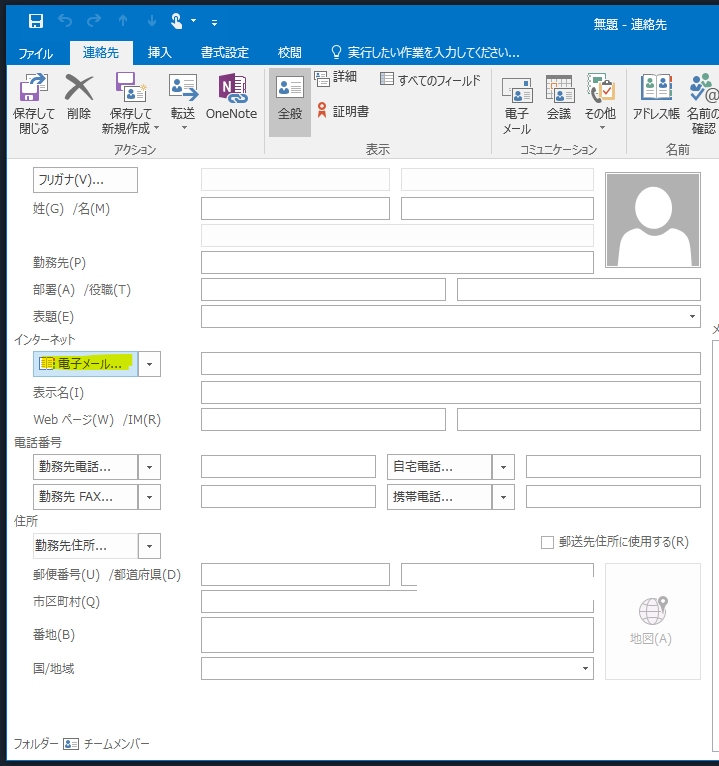Click the フリガナ(V)... button
This screenshot has height=766, width=719.
pos(85,180)
